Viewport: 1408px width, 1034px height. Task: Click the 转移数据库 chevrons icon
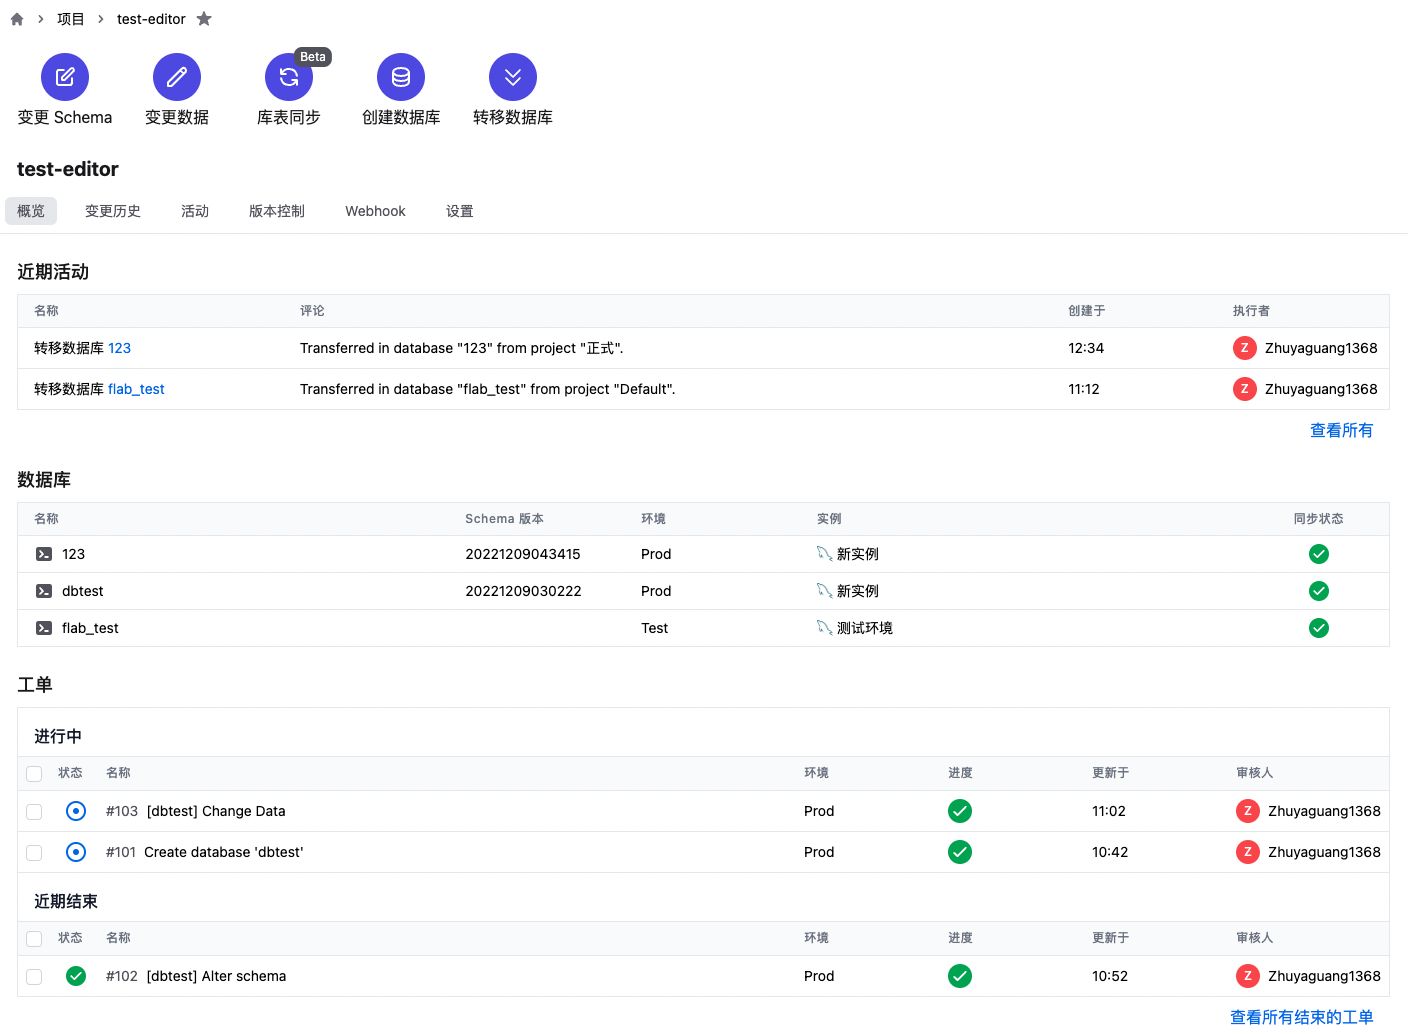513,77
